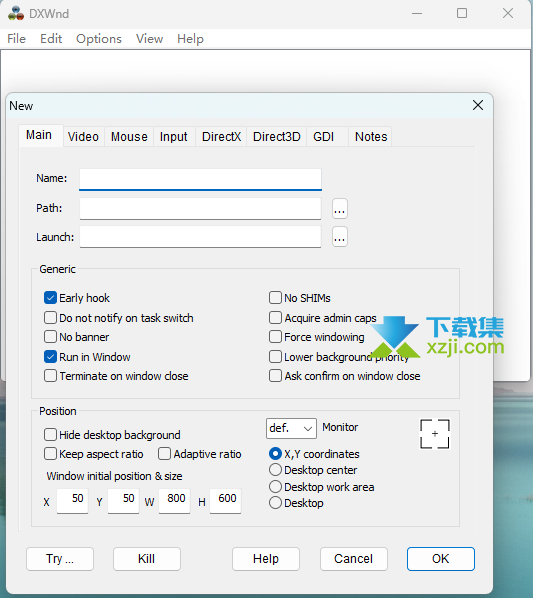Screen dimensions: 533x598
Task: Open the Options menu
Action: [x=99, y=39]
